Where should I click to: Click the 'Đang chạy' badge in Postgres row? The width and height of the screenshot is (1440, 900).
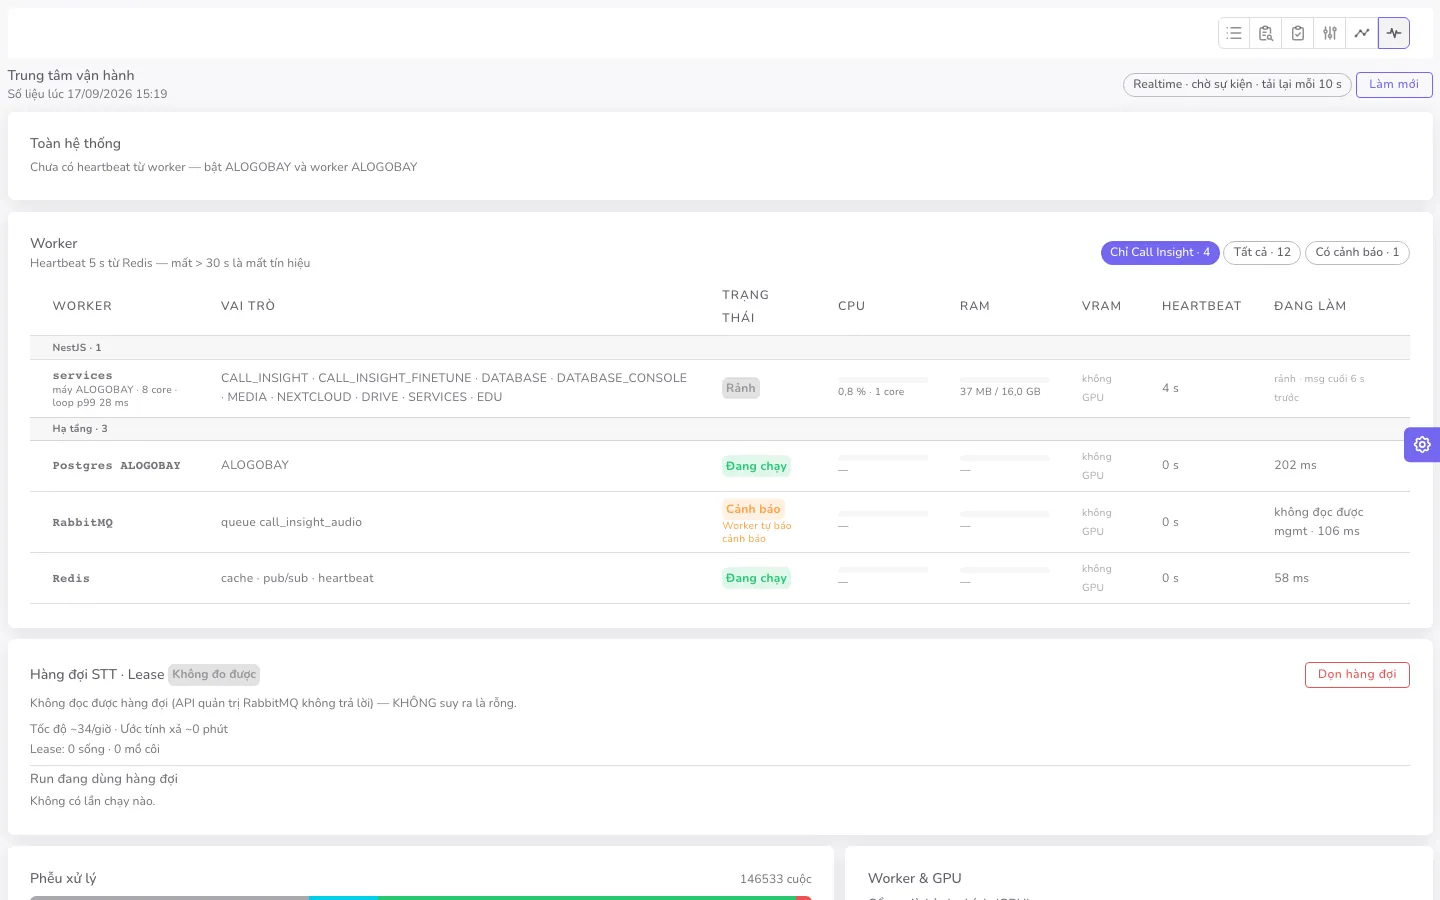click(756, 466)
